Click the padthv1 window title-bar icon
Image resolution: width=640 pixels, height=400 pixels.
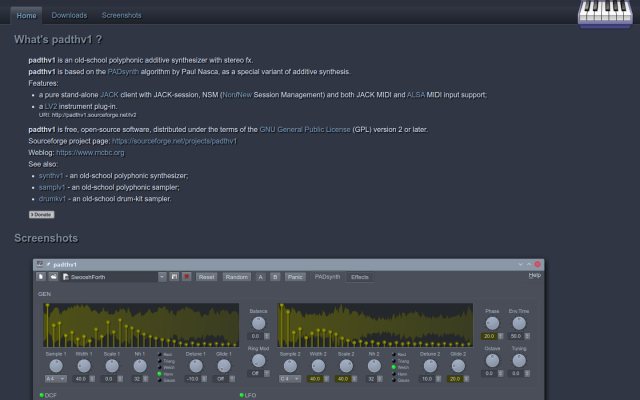pyautogui.click(x=40, y=264)
